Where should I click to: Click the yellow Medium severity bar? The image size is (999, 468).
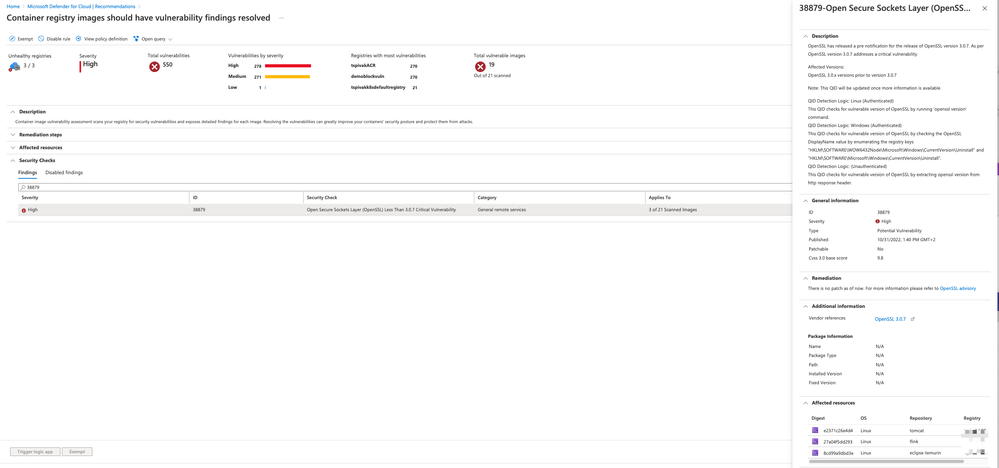point(287,76)
